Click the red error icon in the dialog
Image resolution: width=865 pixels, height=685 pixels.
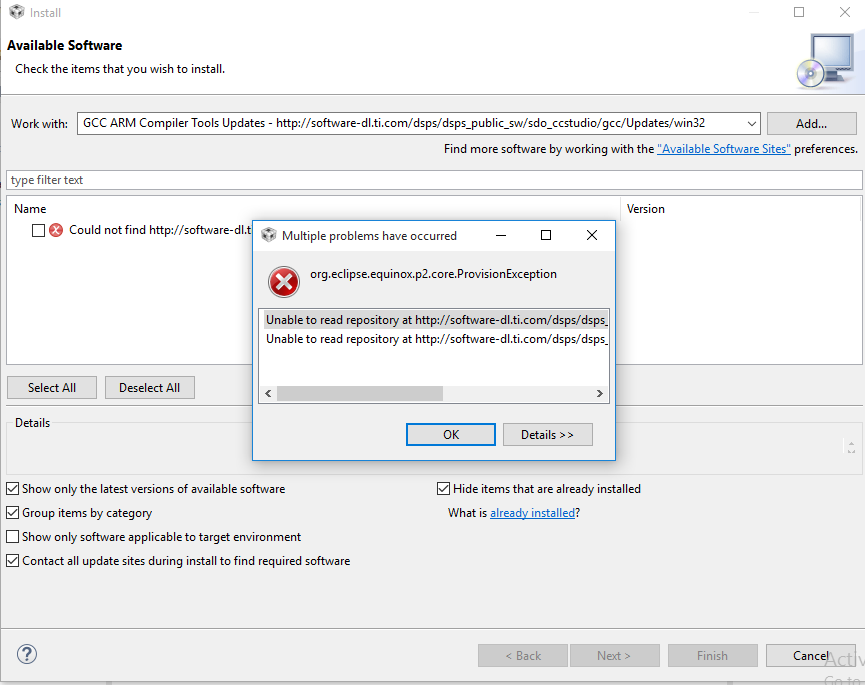click(x=285, y=282)
